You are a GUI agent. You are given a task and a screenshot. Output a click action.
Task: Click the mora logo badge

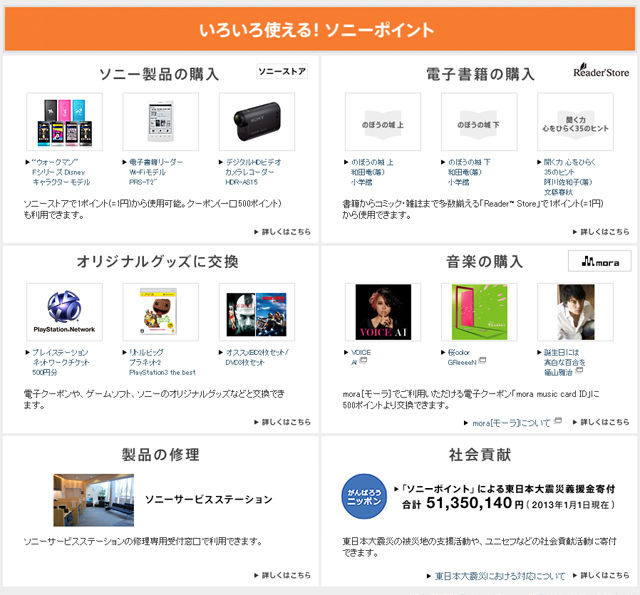(600, 261)
